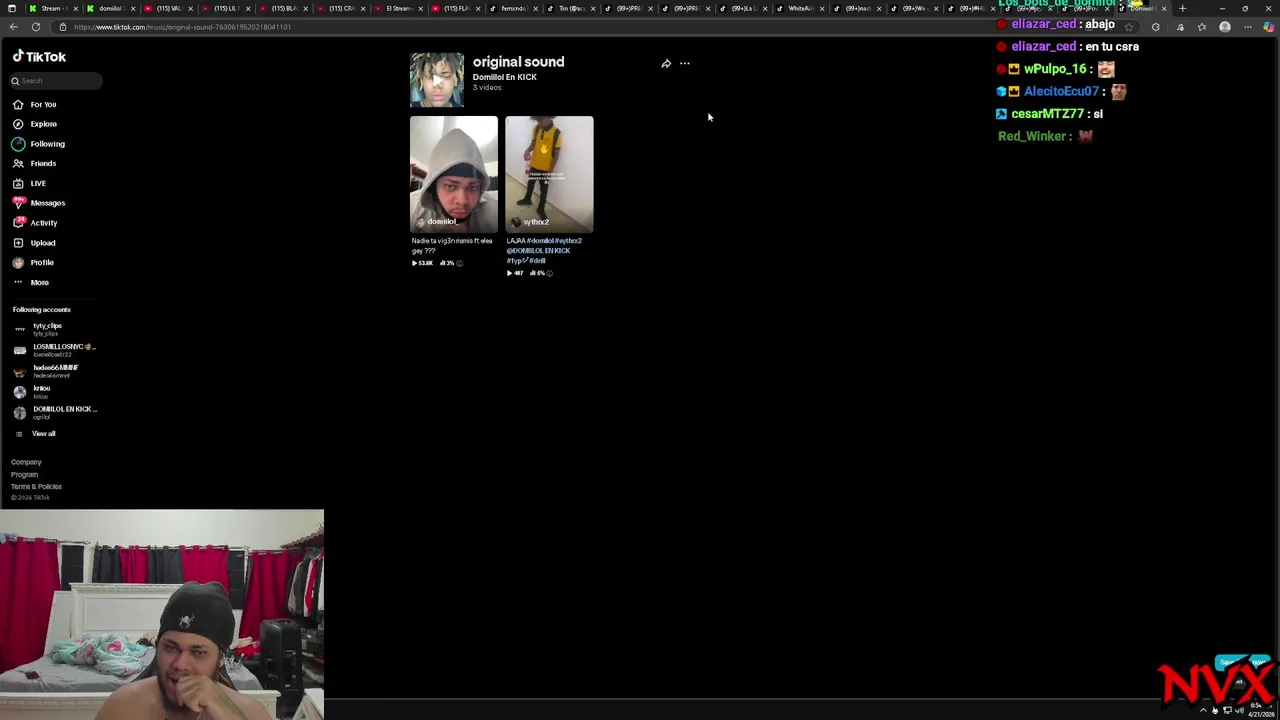This screenshot has width=1280, height=720.
Task: Close the '(115) CRA' tab
Action: 363,8
